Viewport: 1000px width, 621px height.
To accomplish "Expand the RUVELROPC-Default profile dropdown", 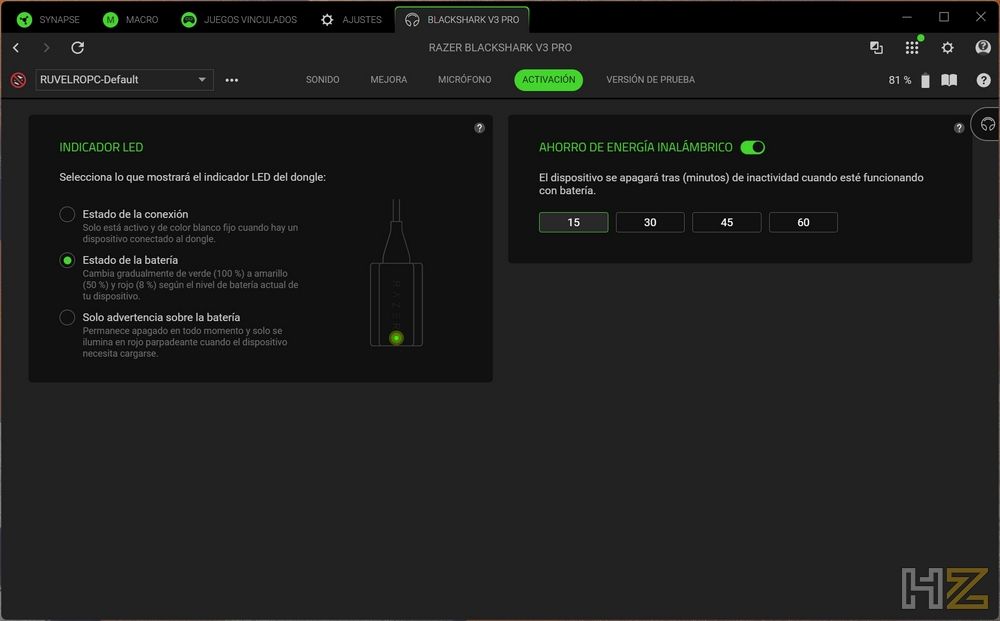I will 124,80.
